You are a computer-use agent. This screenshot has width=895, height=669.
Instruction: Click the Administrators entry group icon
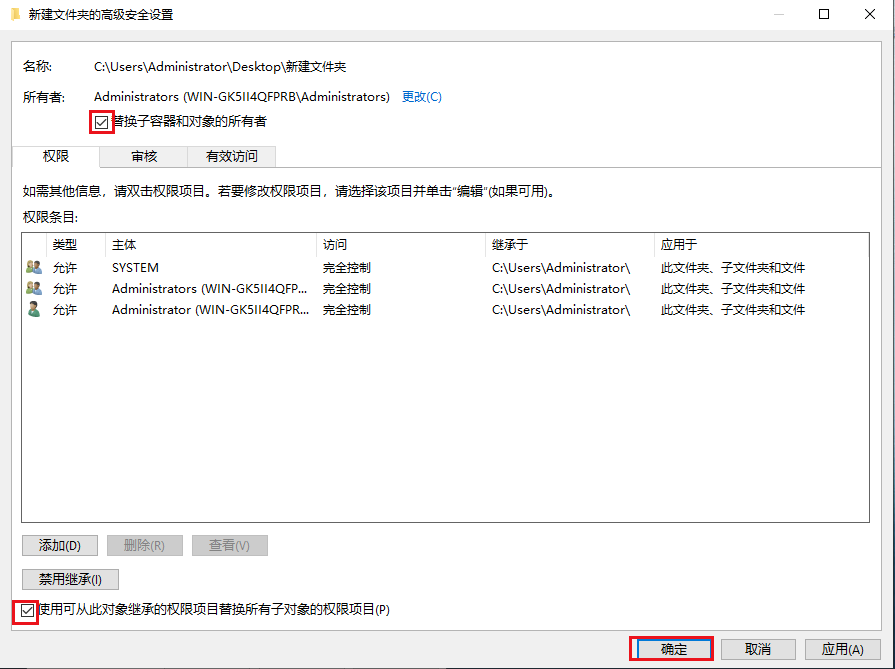[34, 289]
